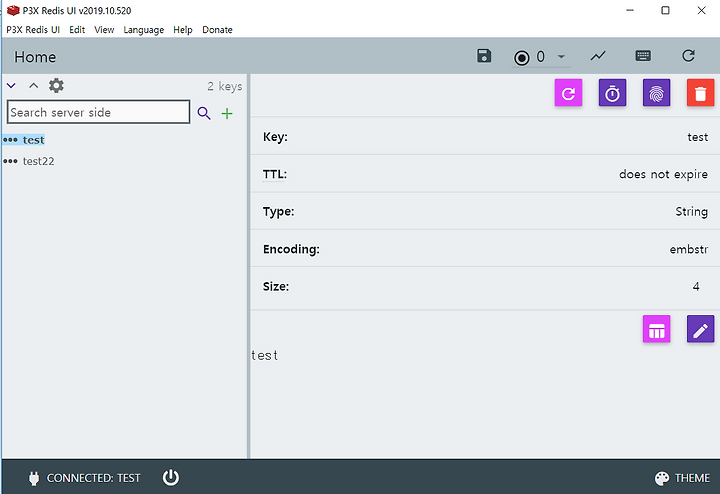Close the P3X Redis UI window

point(701,10)
